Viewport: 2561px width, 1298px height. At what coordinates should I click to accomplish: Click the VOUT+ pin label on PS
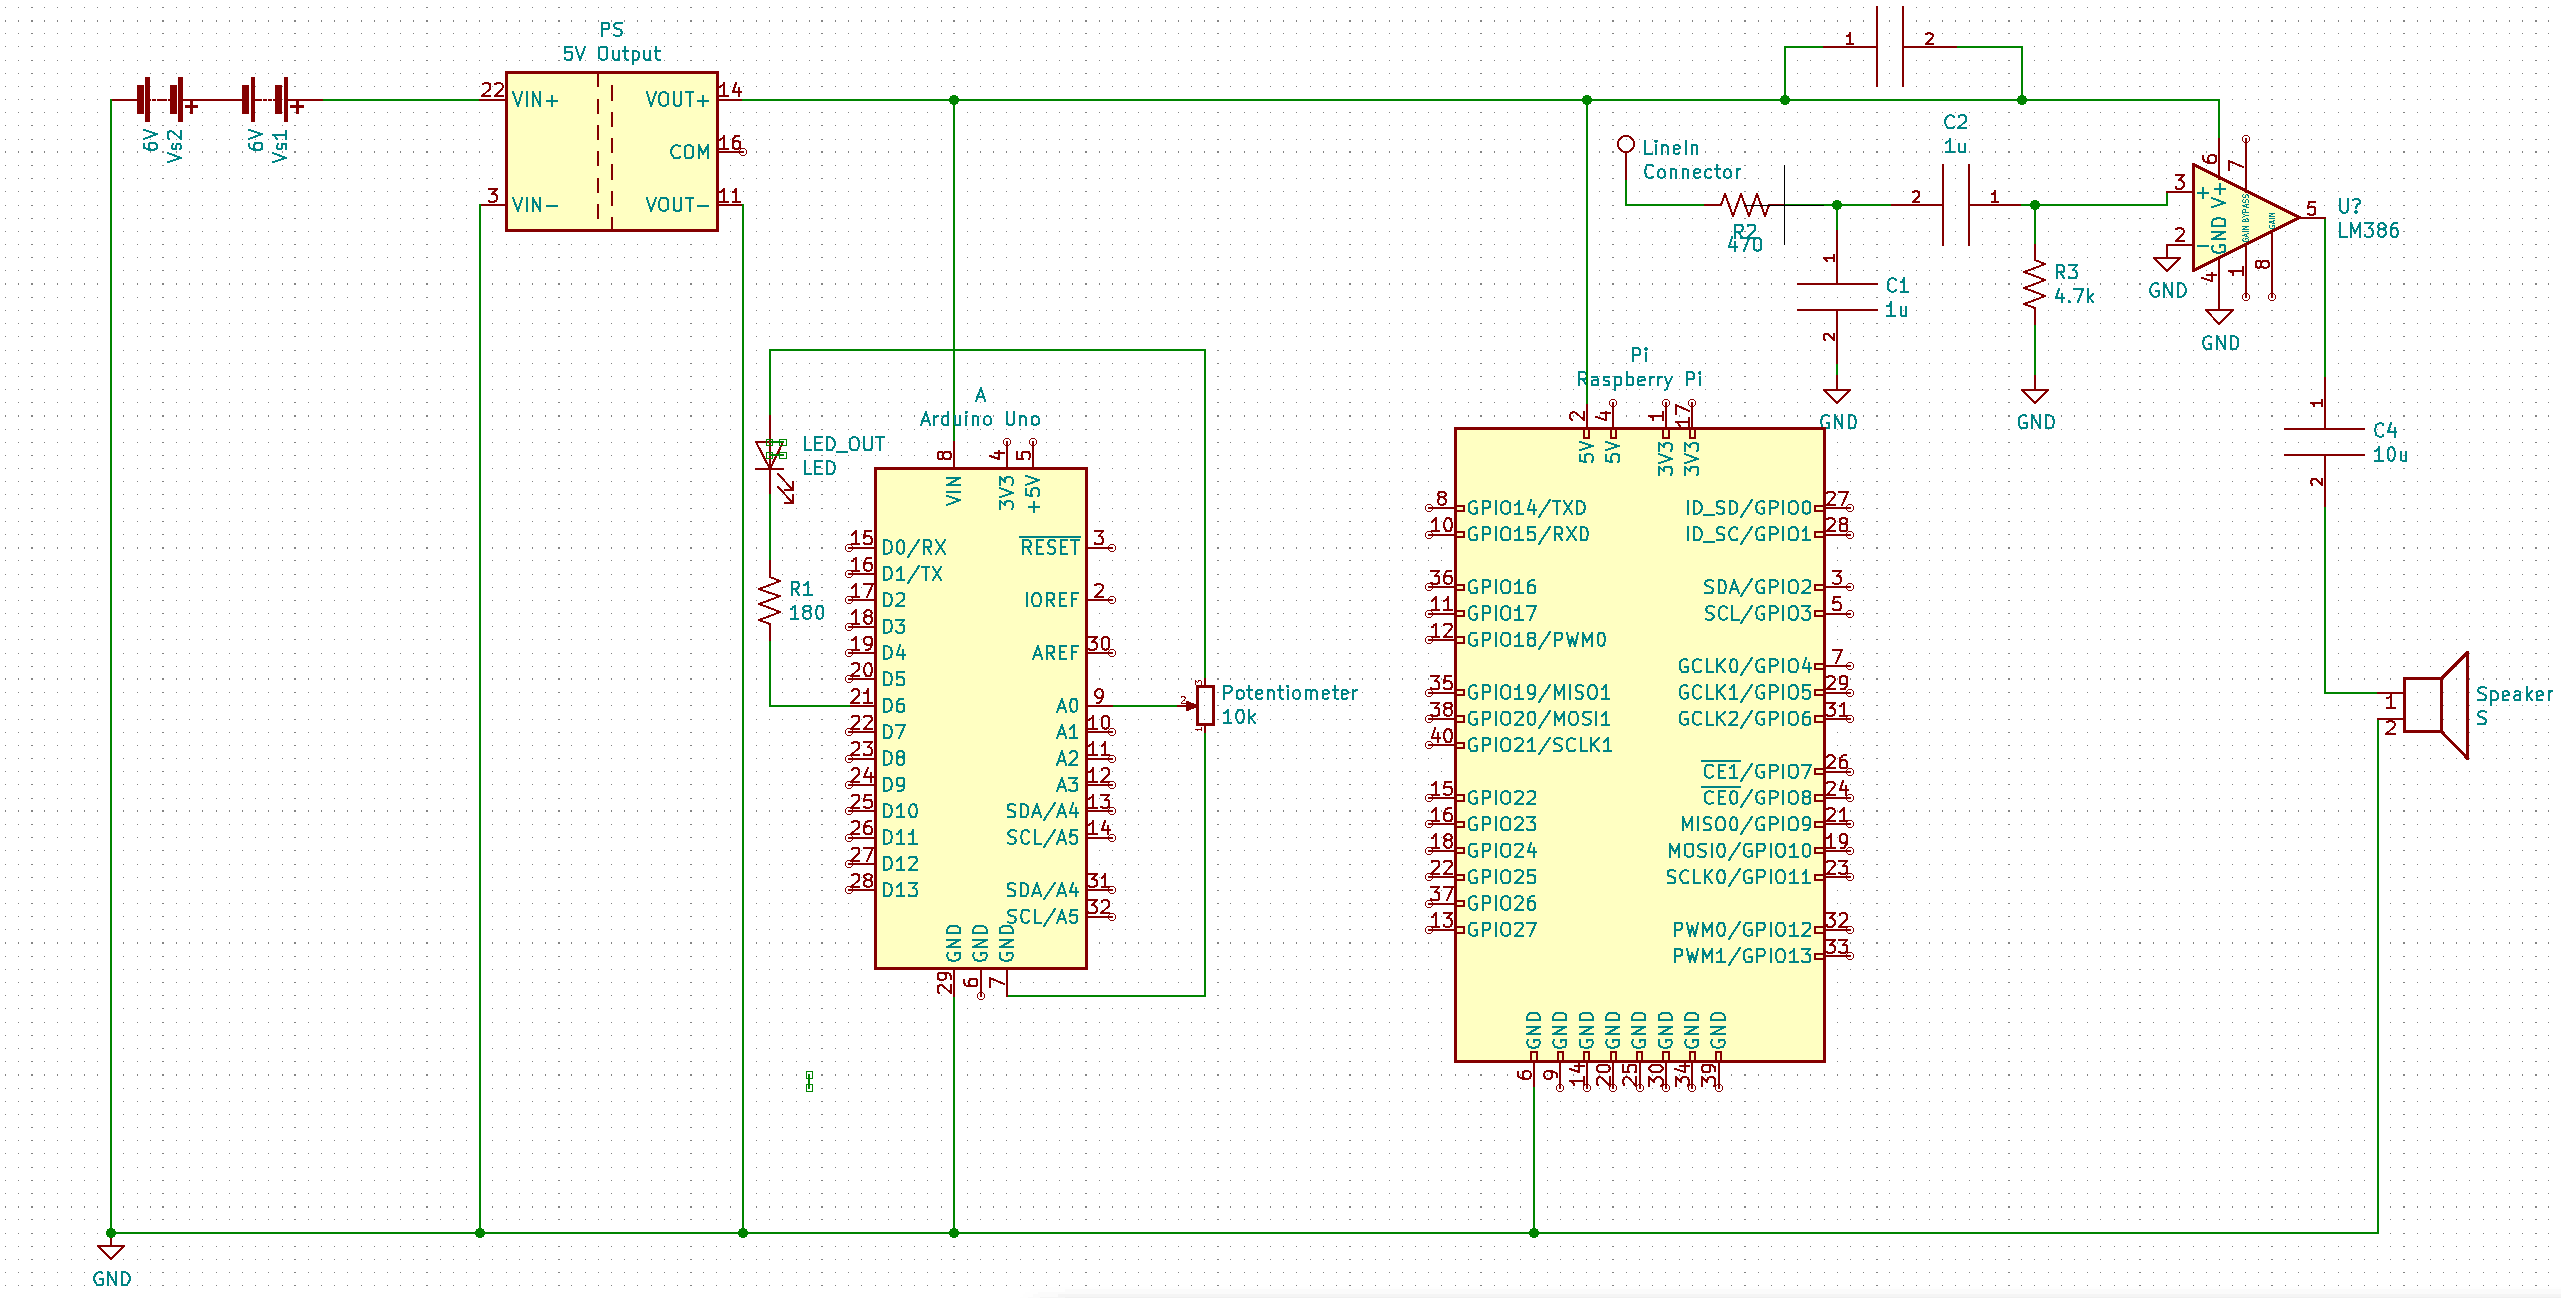[x=677, y=100]
